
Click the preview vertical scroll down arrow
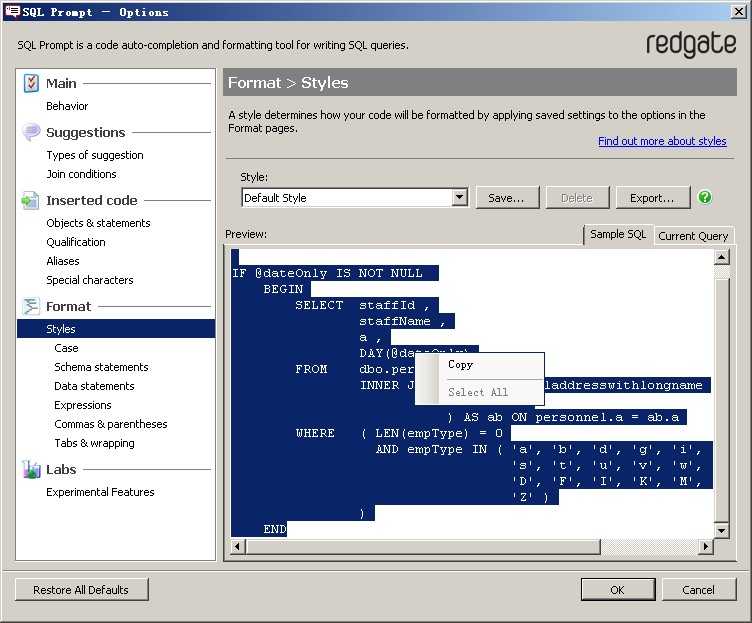721,530
